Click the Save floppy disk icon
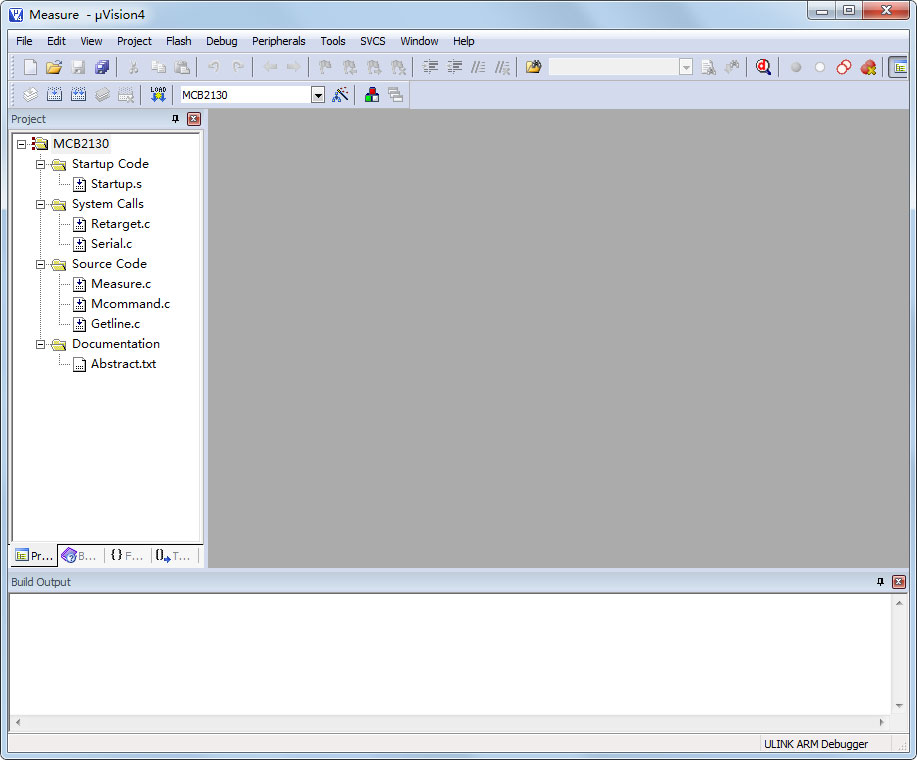The image size is (917, 760). (x=78, y=67)
